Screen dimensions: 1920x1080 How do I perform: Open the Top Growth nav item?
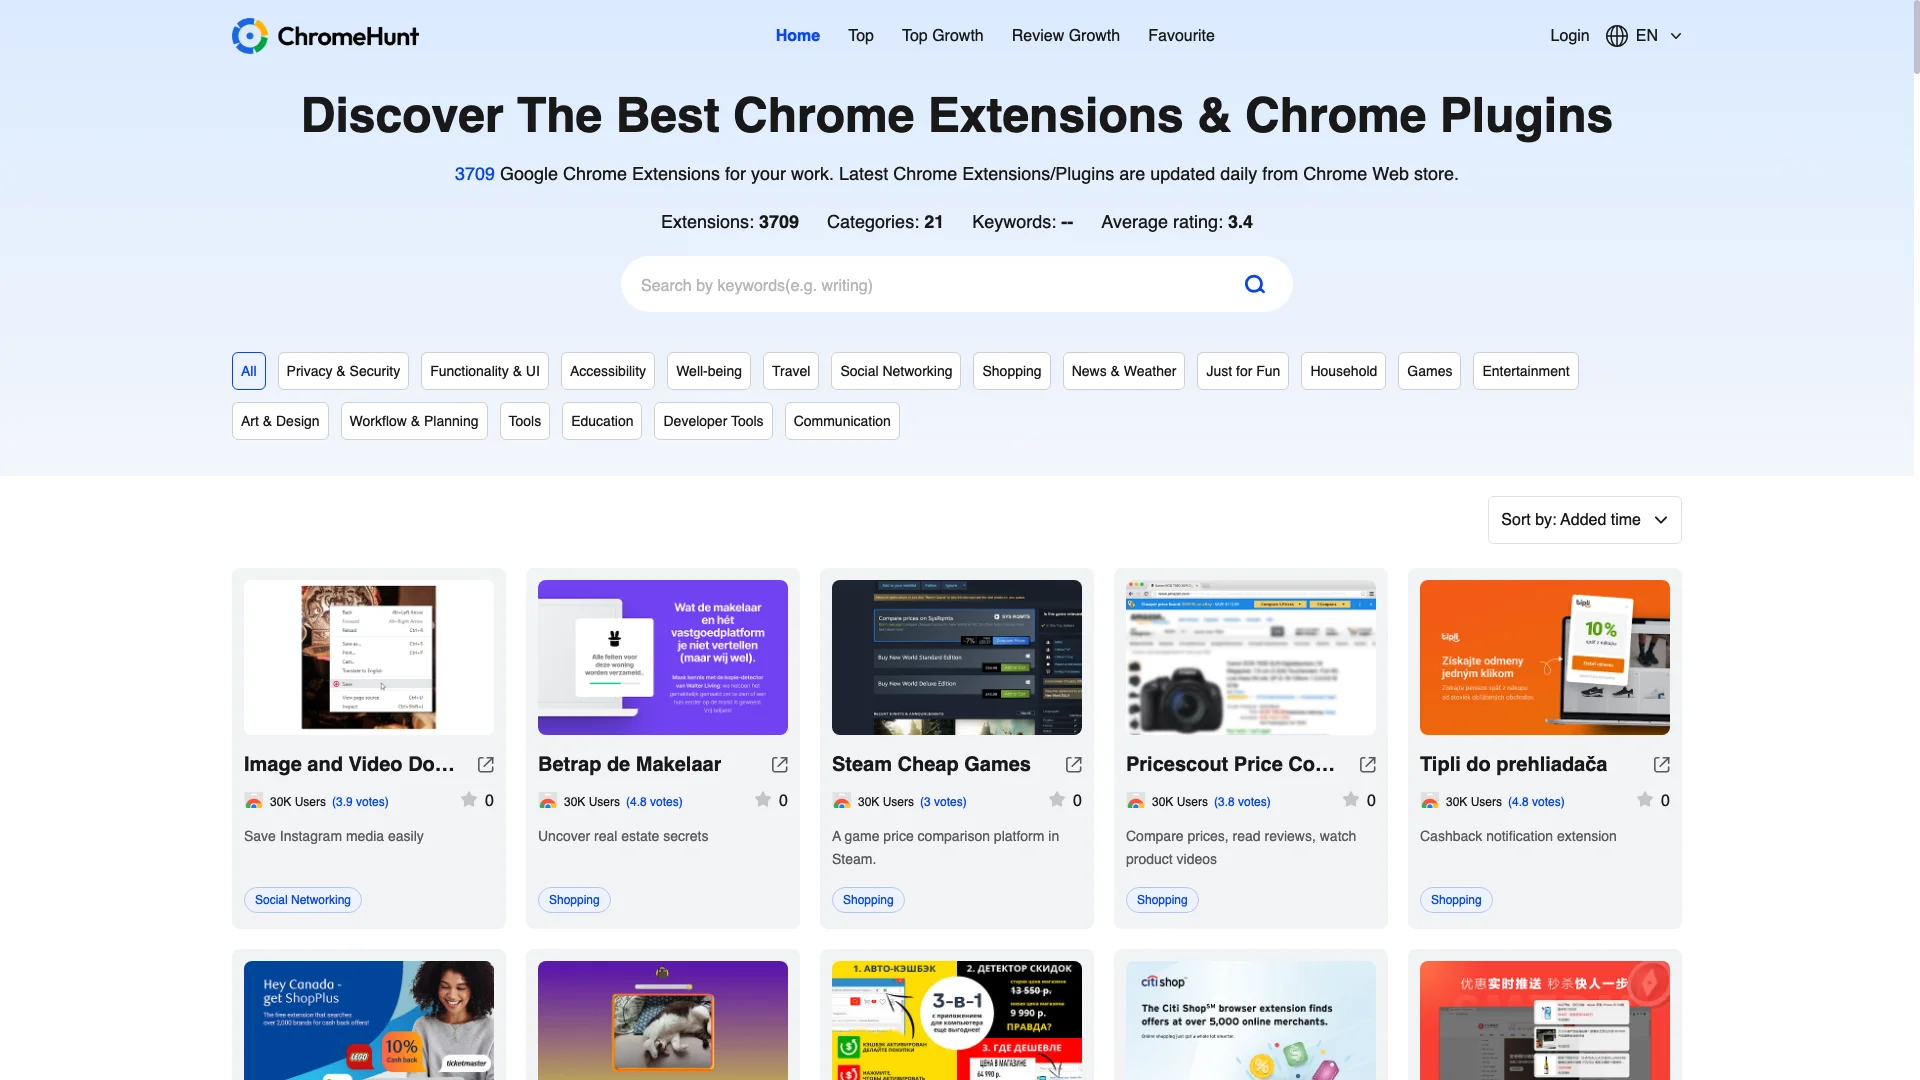coord(942,36)
